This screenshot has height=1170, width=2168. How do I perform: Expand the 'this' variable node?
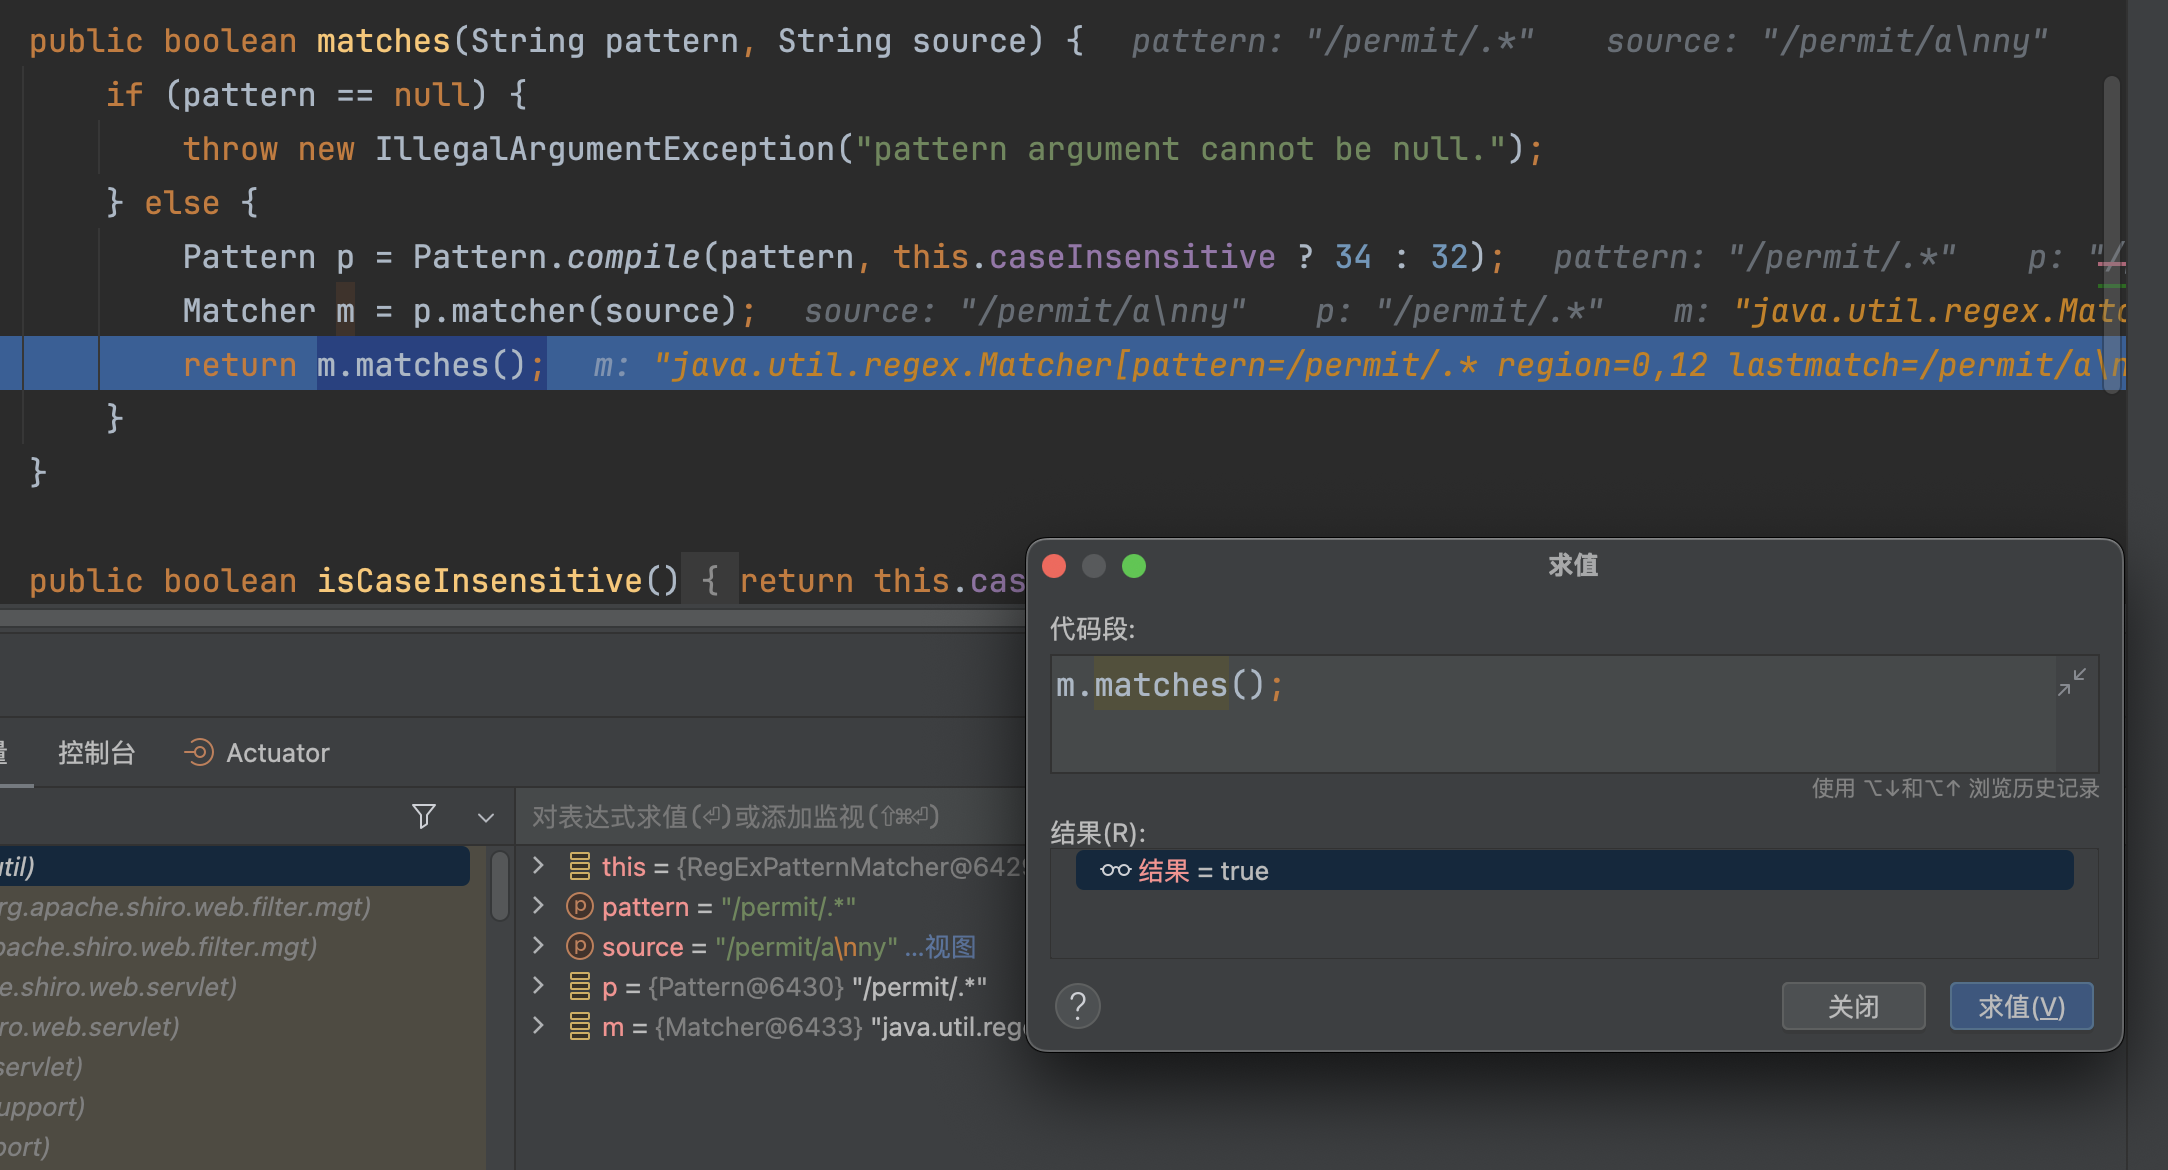(x=538, y=866)
